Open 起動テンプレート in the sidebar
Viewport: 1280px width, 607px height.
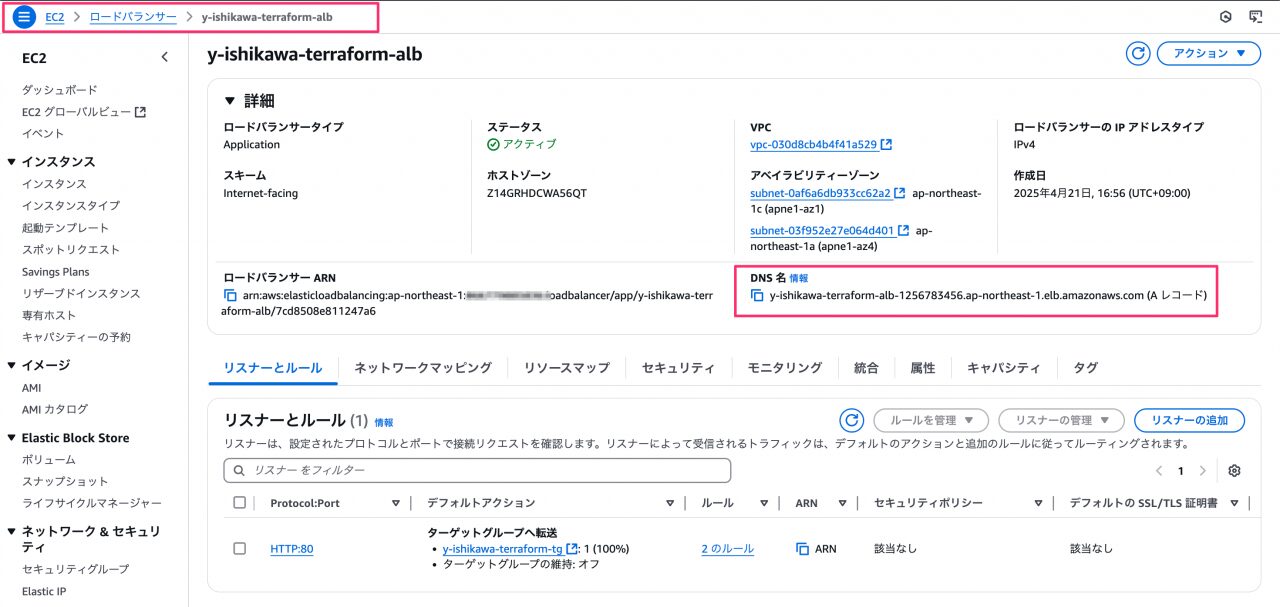click(x=65, y=228)
